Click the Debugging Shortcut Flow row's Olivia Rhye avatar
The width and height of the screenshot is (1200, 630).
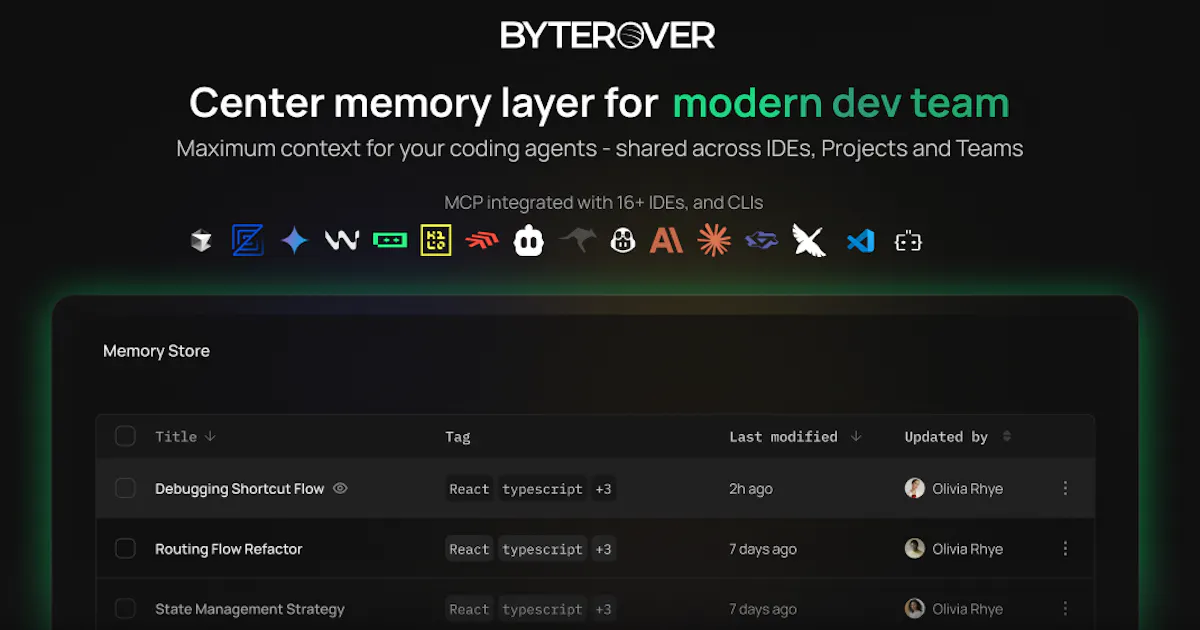click(914, 488)
